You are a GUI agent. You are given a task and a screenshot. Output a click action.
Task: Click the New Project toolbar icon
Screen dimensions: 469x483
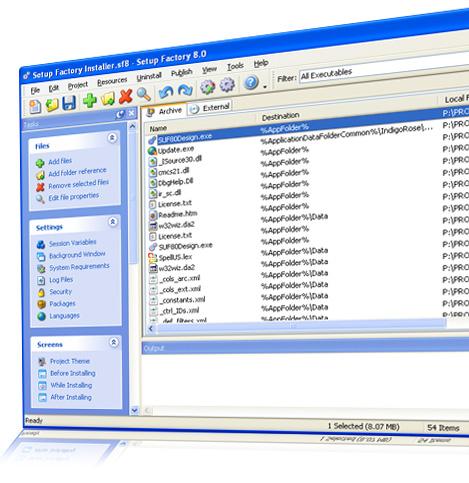(x=35, y=106)
